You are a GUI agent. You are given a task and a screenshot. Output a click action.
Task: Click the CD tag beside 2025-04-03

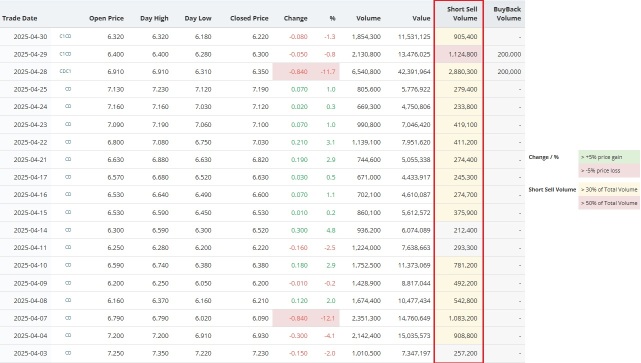(68, 353)
